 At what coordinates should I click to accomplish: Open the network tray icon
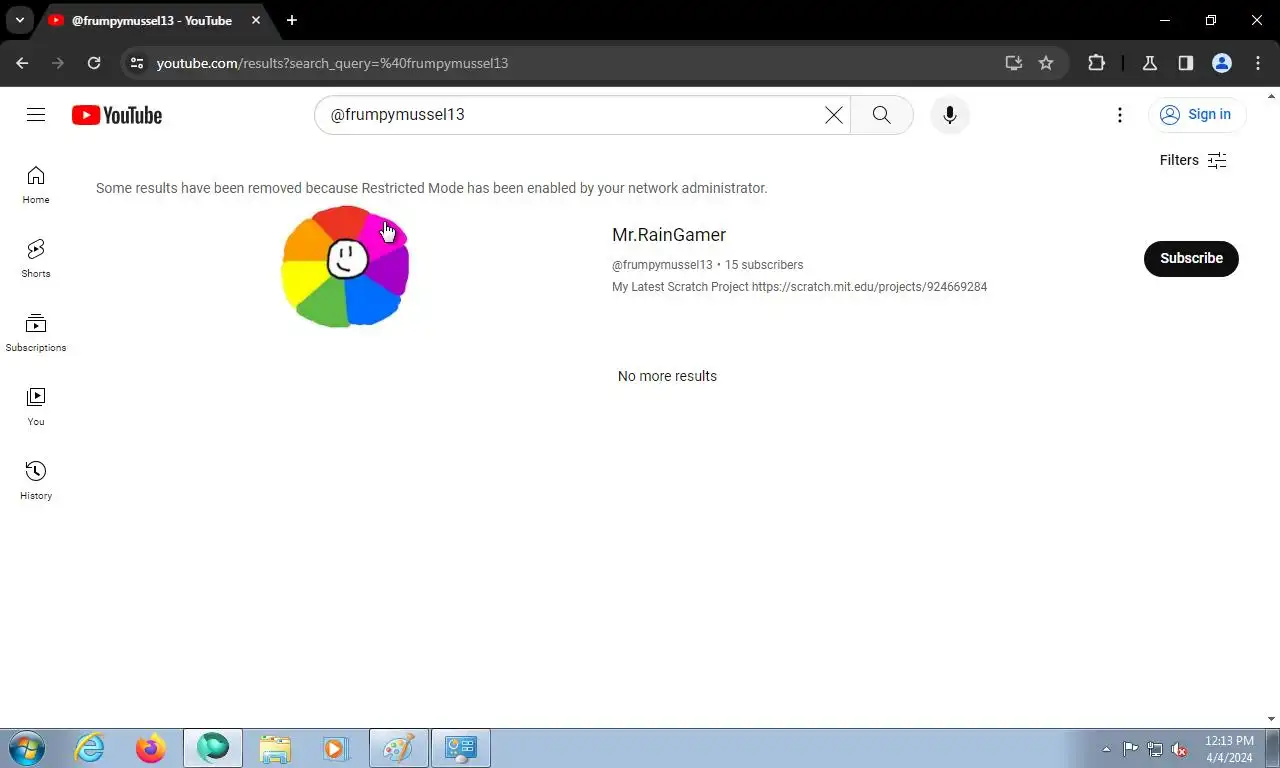1155,749
